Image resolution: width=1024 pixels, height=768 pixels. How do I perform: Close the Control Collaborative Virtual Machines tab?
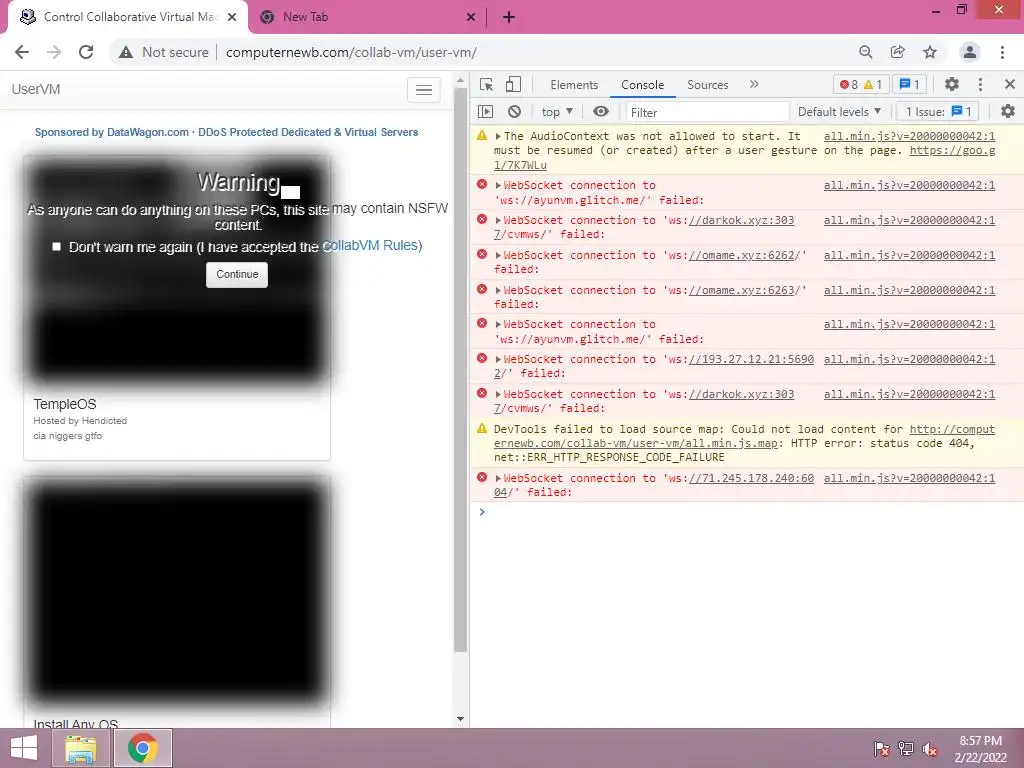point(232,18)
